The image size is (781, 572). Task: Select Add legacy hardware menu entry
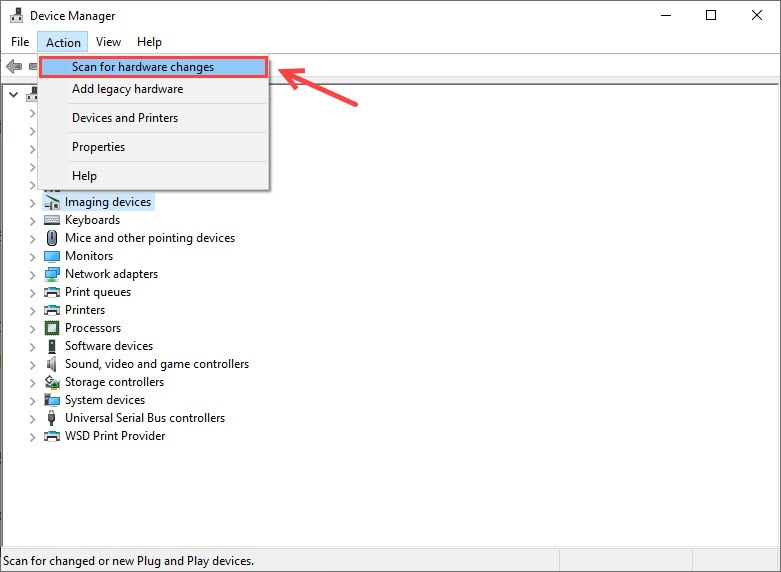pyautogui.click(x=128, y=89)
